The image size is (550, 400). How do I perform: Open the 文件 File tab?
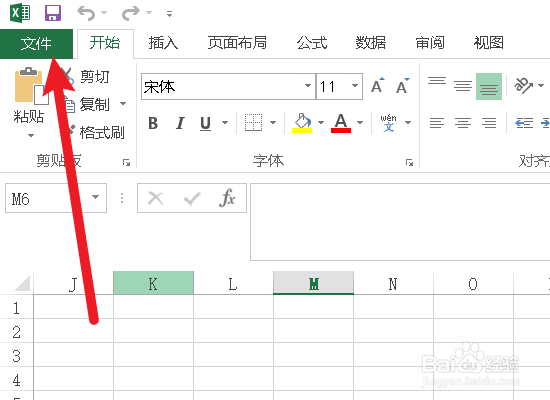click(x=36, y=44)
